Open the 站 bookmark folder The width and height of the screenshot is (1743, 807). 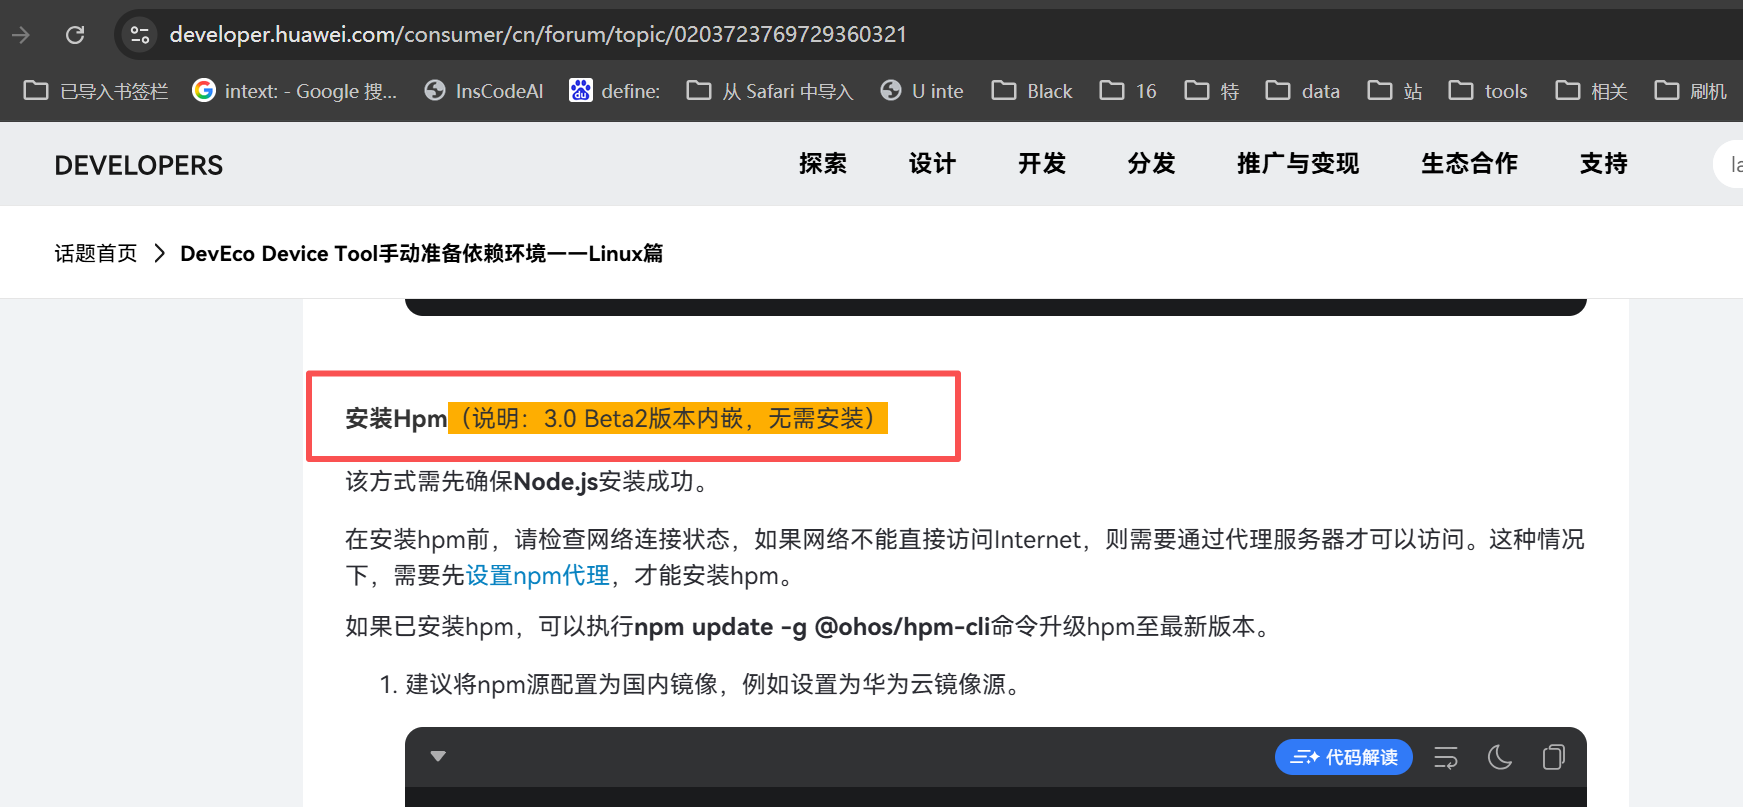click(x=1395, y=91)
